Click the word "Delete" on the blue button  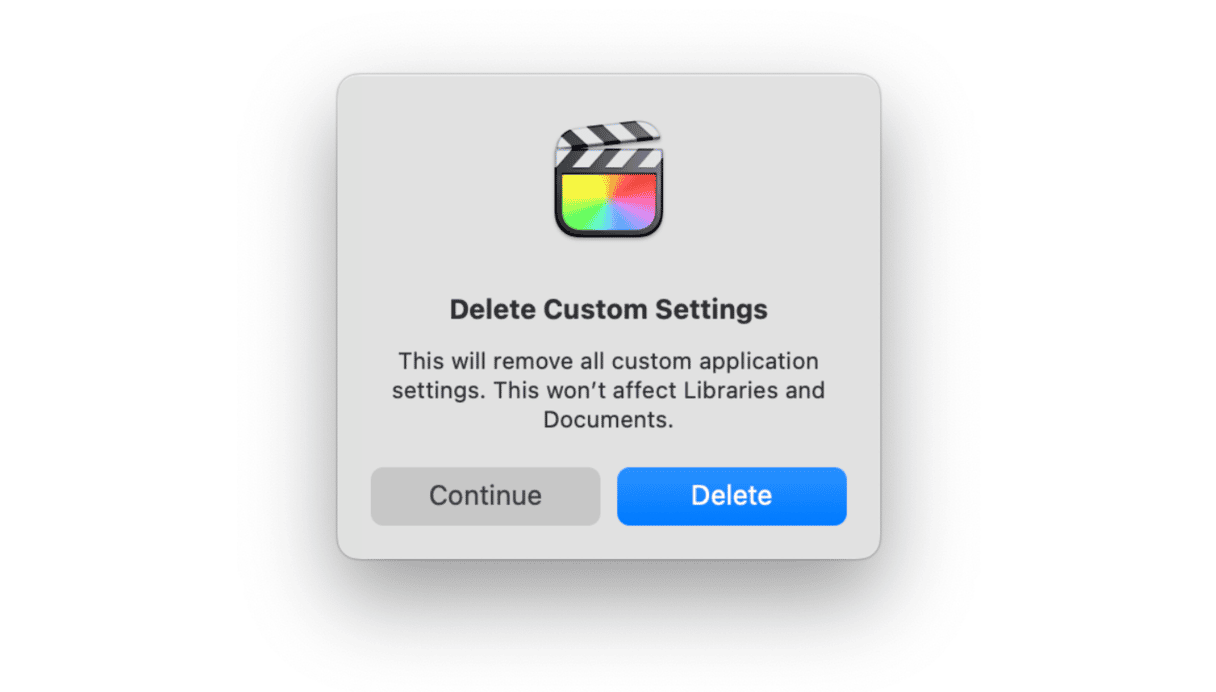click(731, 496)
